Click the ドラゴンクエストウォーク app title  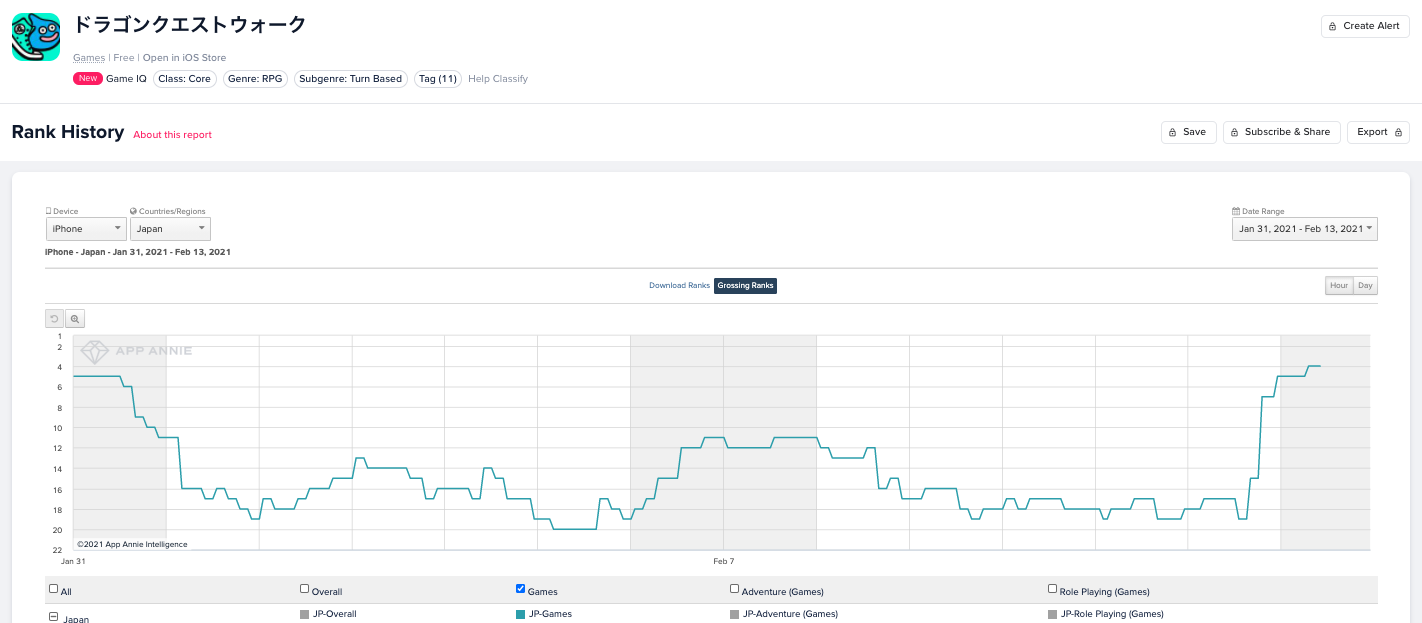pyautogui.click(x=190, y=25)
